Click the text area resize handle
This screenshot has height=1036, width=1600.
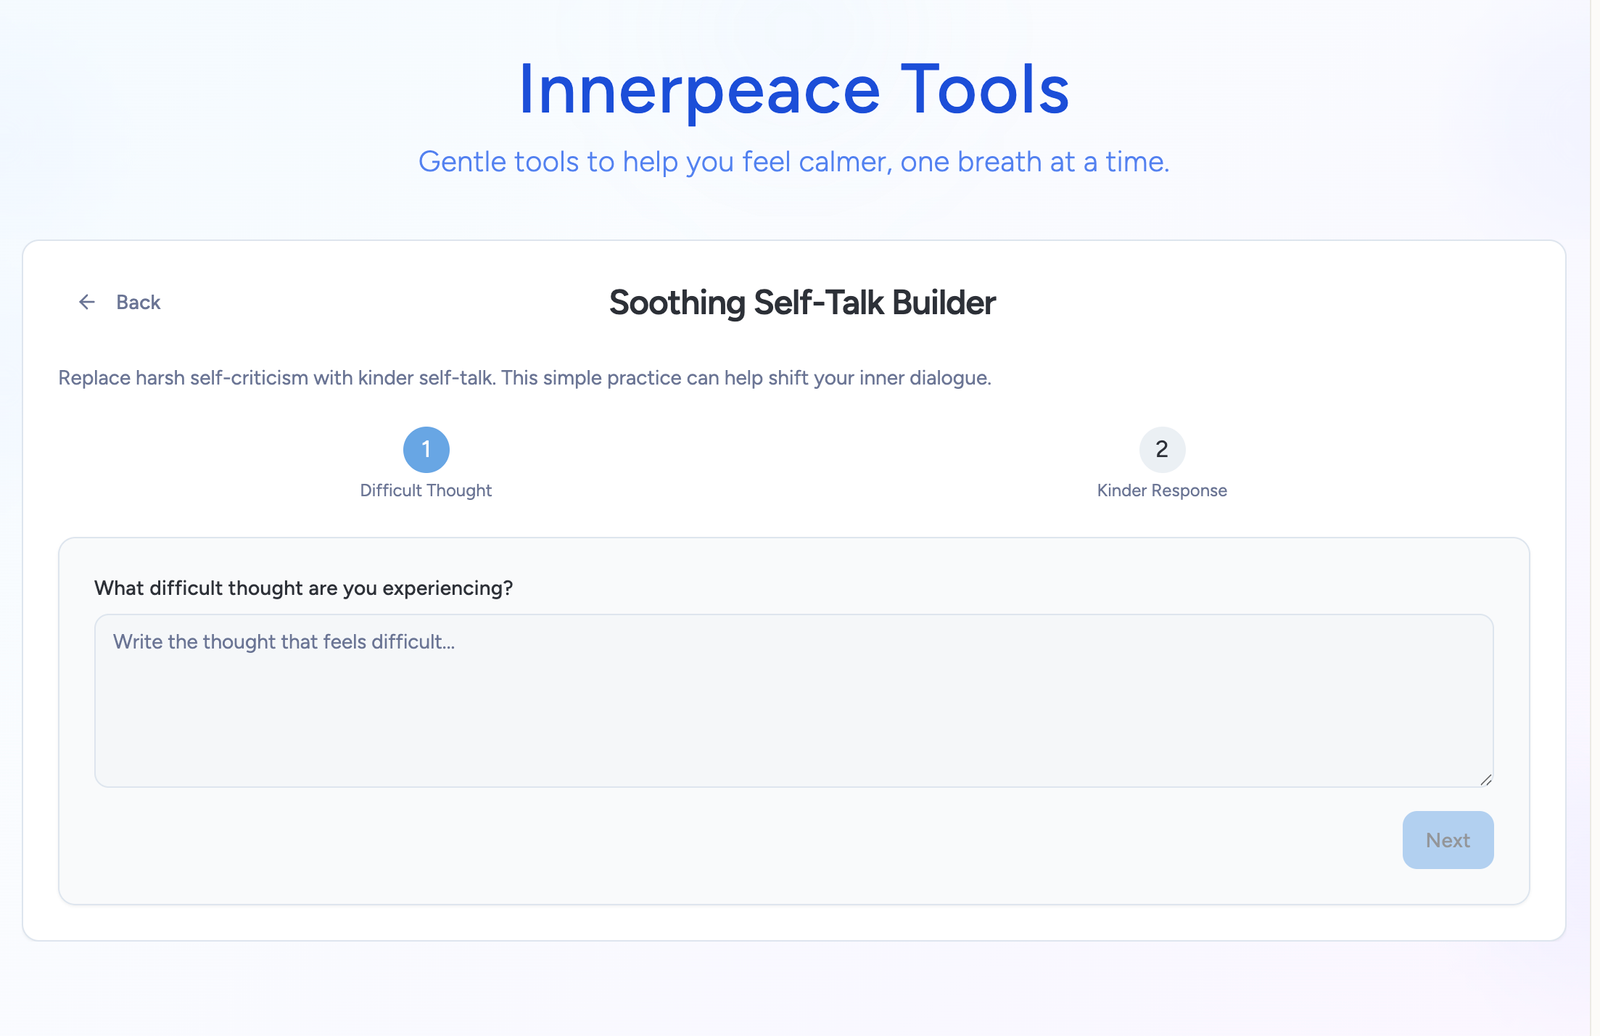[1486, 780]
